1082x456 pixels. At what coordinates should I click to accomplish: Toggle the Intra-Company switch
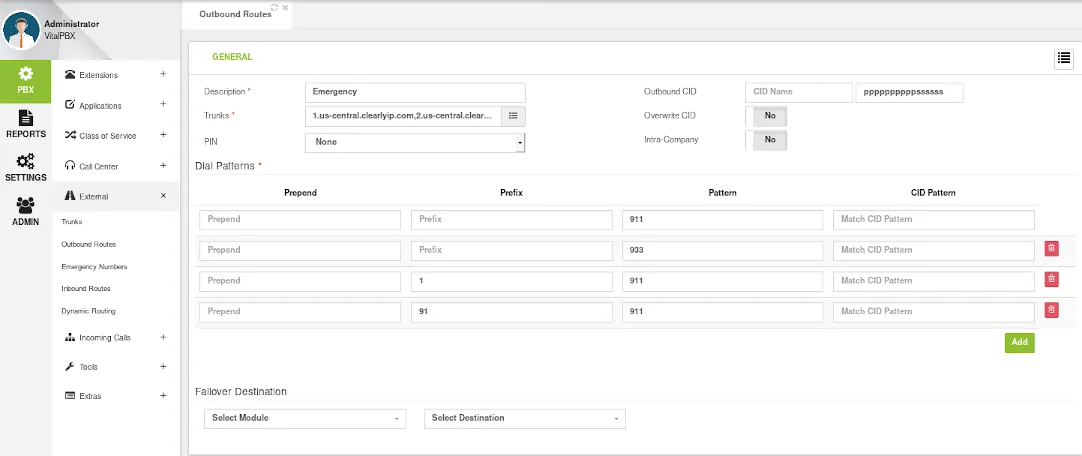click(766, 140)
